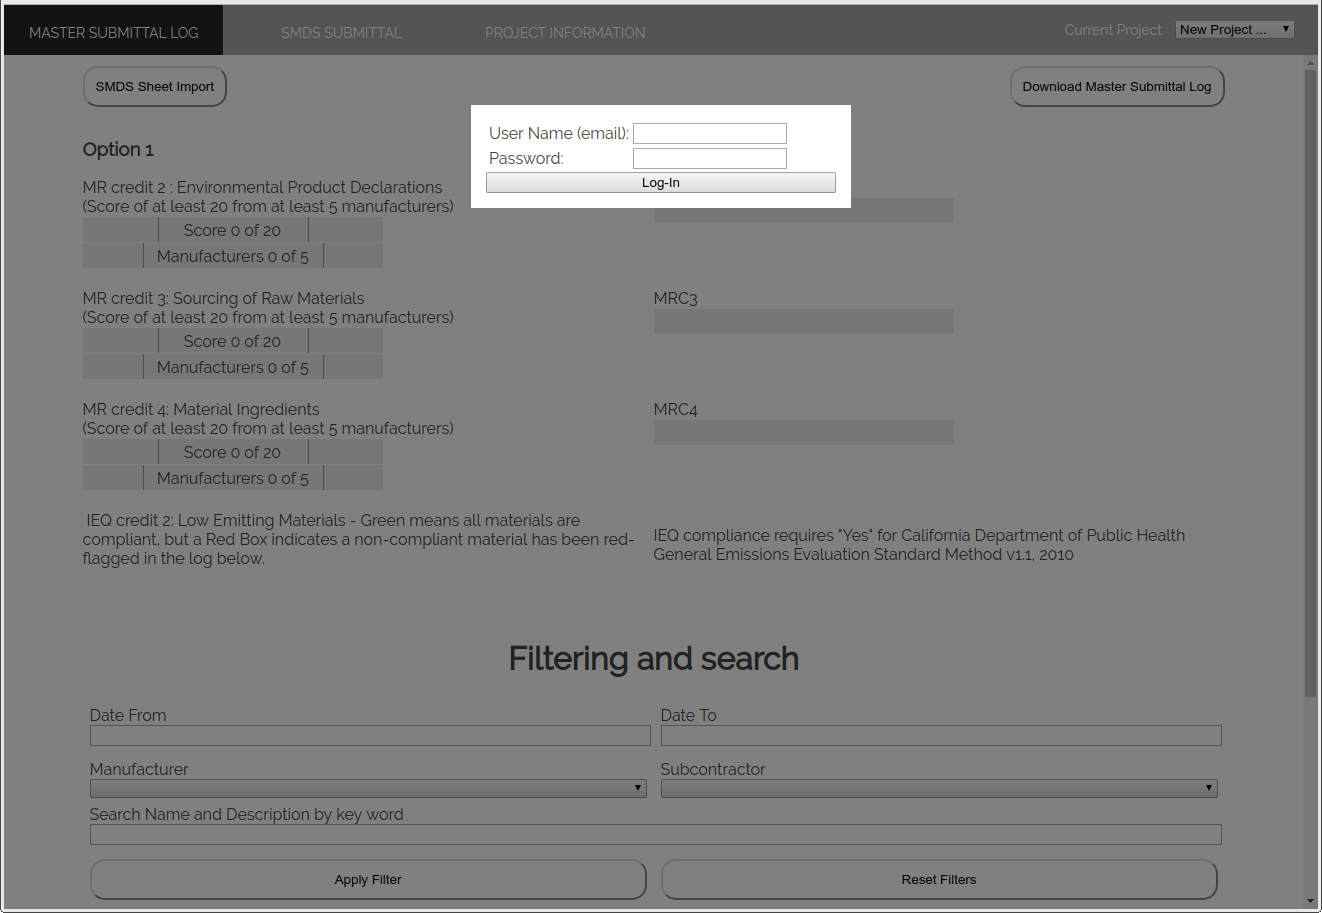
Task: Click the MRC4 status bar
Action: (803, 433)
